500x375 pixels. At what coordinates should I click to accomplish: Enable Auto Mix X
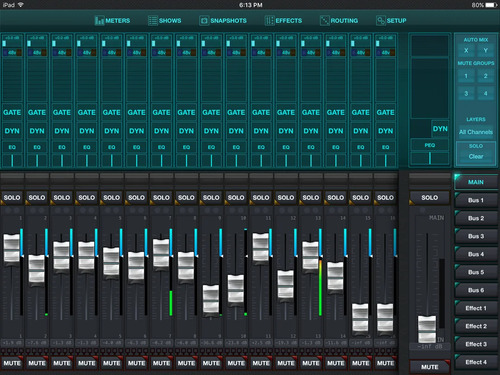point(466,50)
